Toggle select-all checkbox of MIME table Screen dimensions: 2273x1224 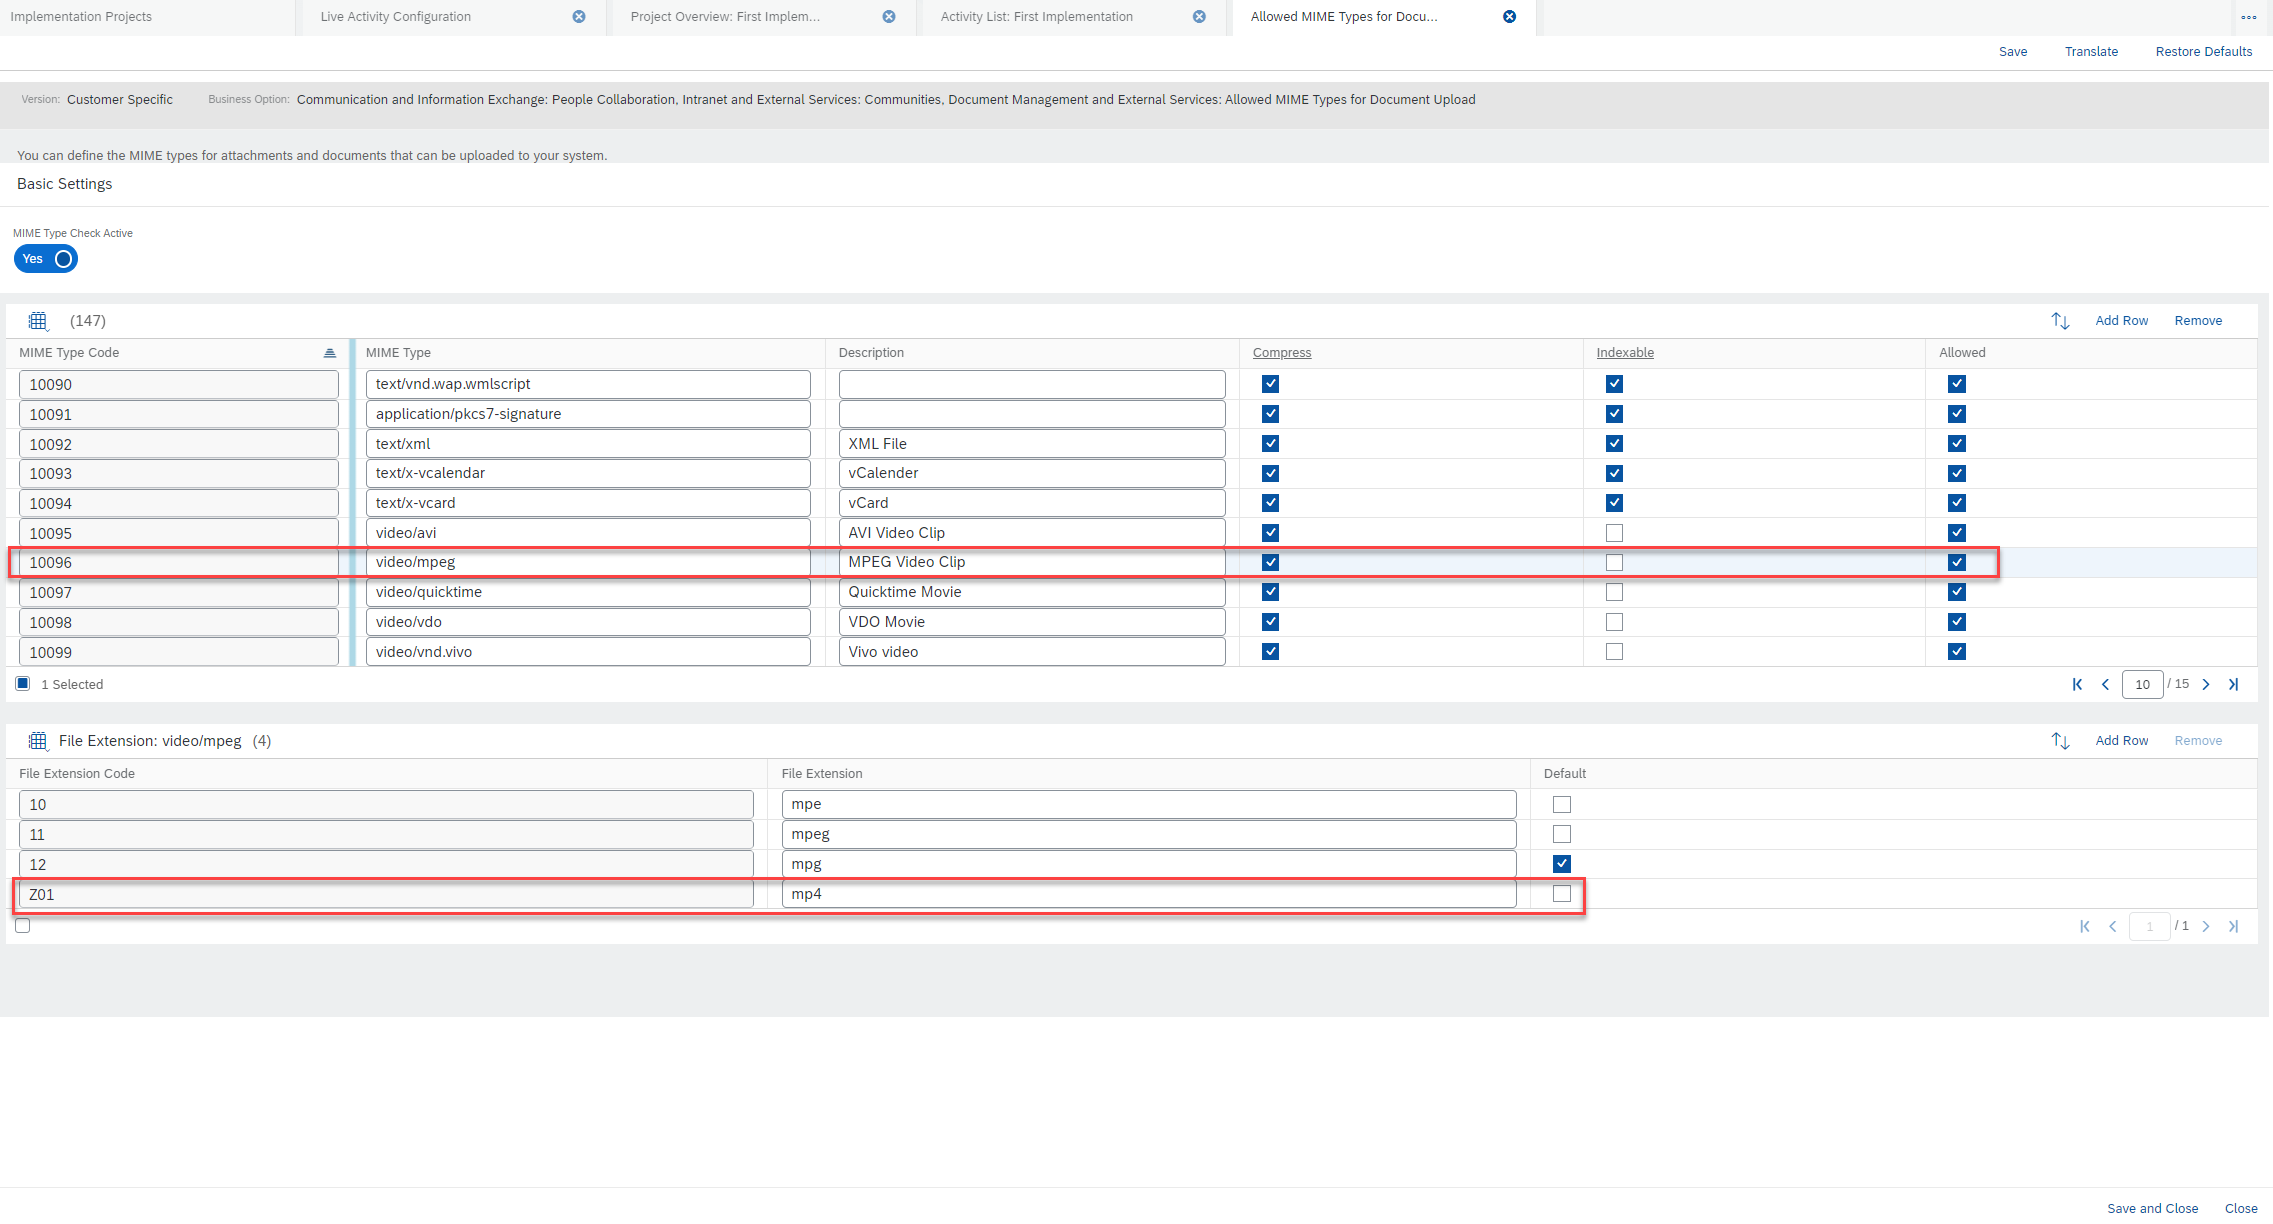pos(23,684)
